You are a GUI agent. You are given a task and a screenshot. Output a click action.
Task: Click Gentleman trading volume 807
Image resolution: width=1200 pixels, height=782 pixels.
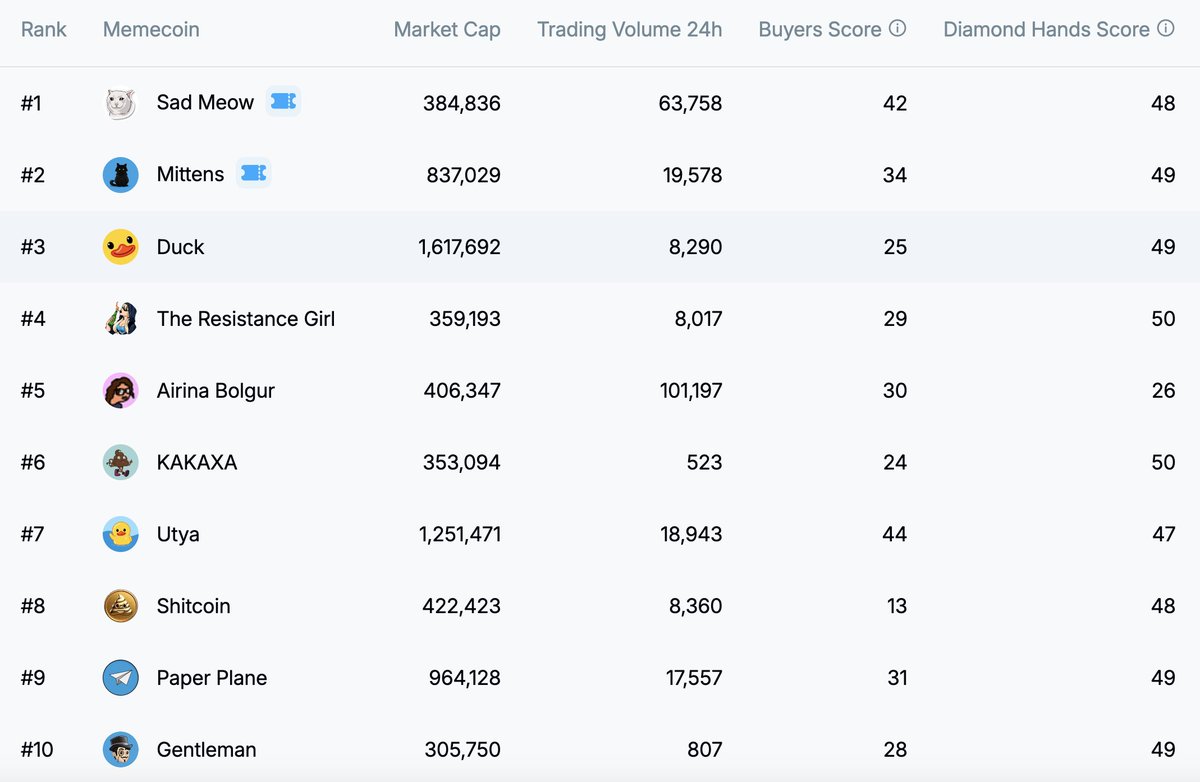tap(704, 750)
